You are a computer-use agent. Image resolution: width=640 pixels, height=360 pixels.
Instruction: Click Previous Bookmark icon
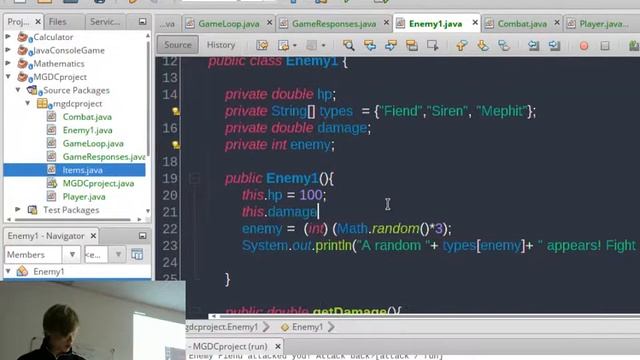pyautogui.click(x=462, y=45)
